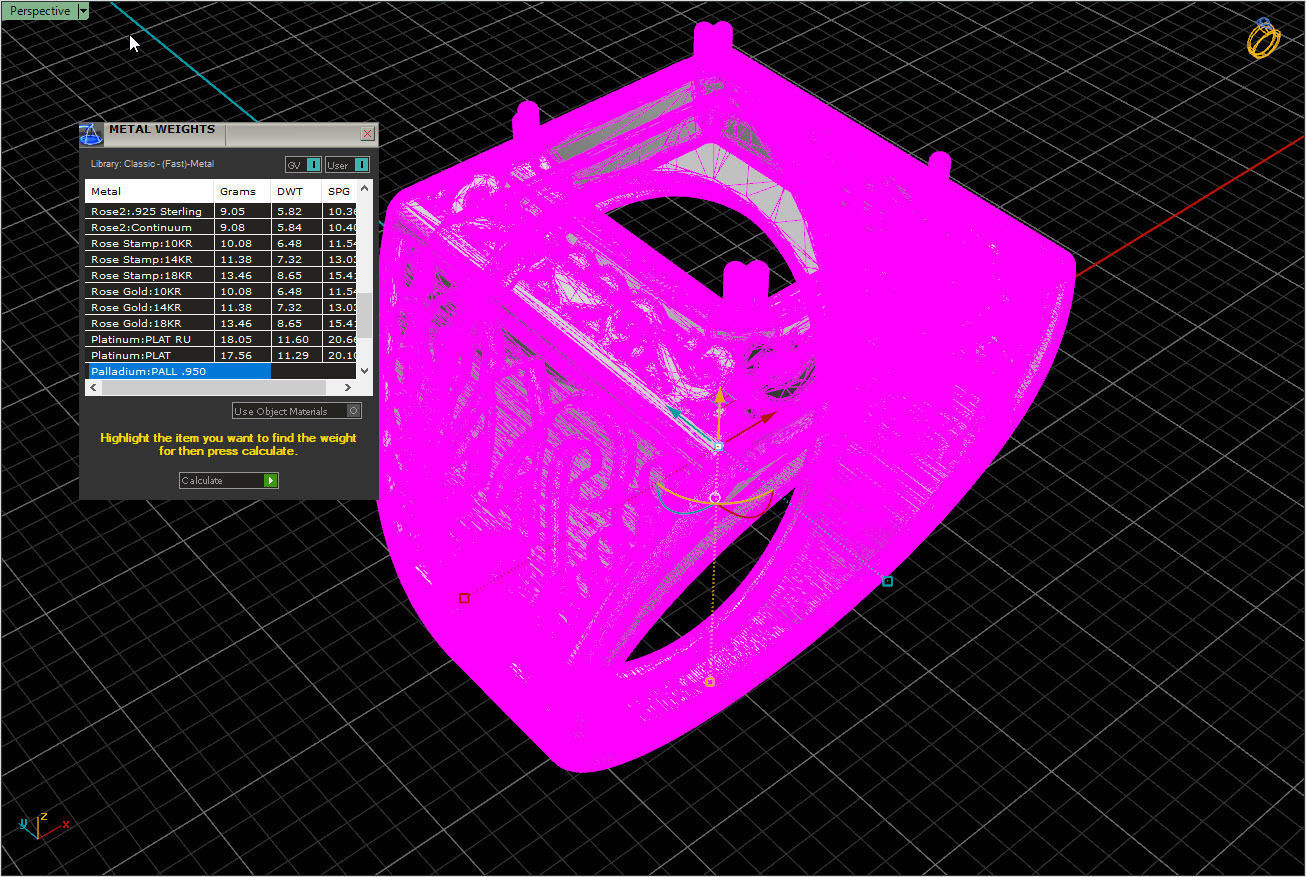Select the Rose Stamp:10KR row

[x=221, y=243]
